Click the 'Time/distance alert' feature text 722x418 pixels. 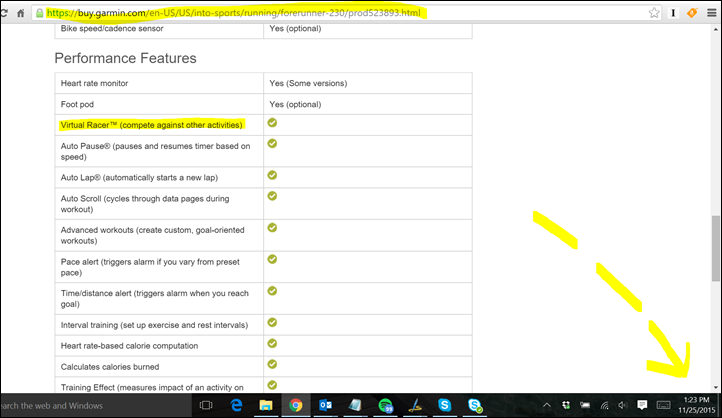(154, 298)
